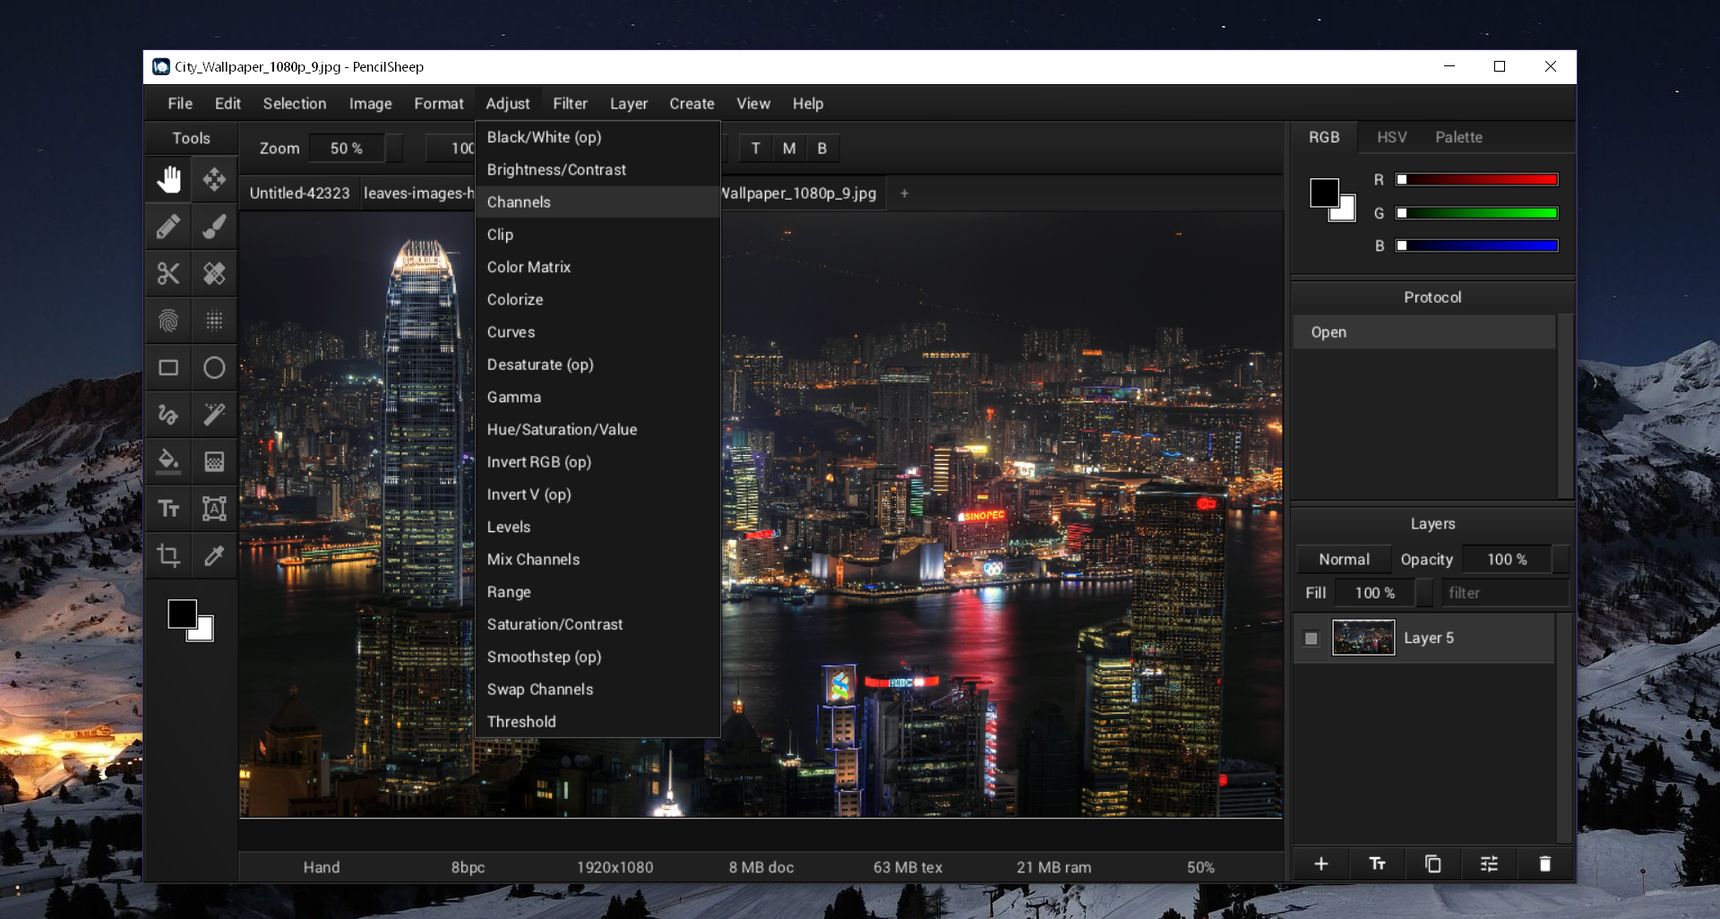
Task: Open layer settings sliders icon
Action: [1489, 864]
